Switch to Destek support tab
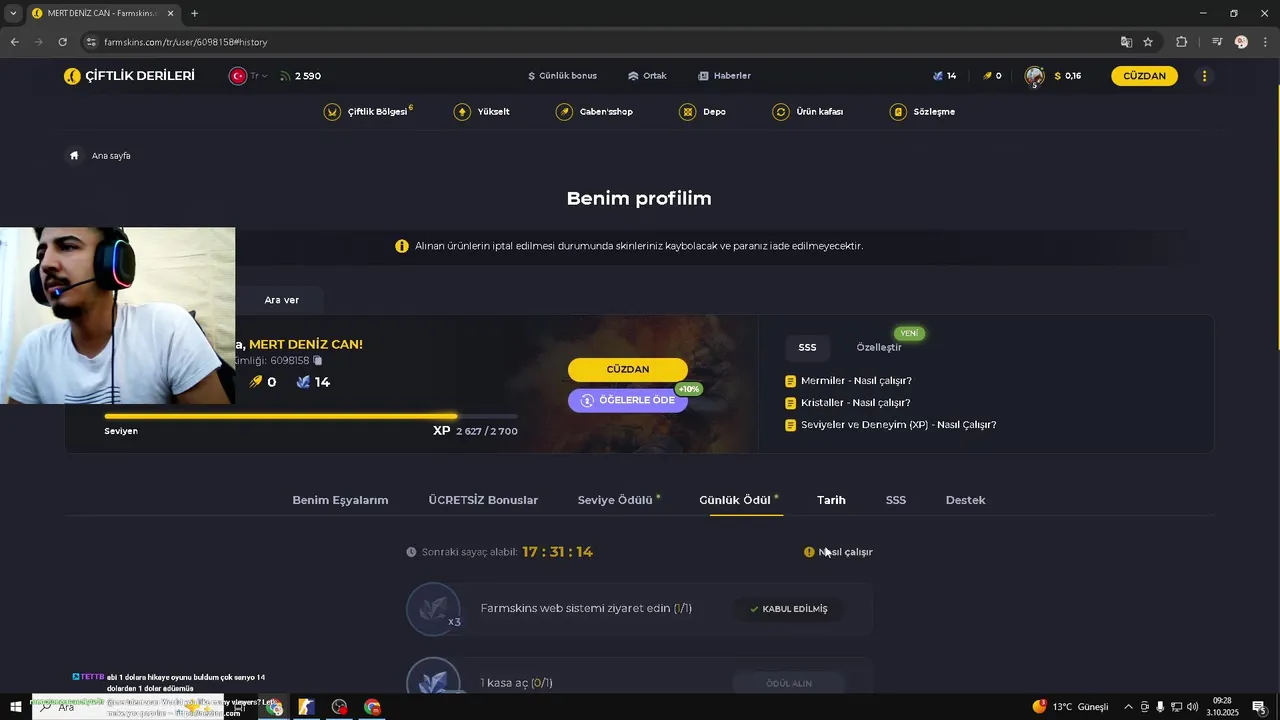 point(965,500)
